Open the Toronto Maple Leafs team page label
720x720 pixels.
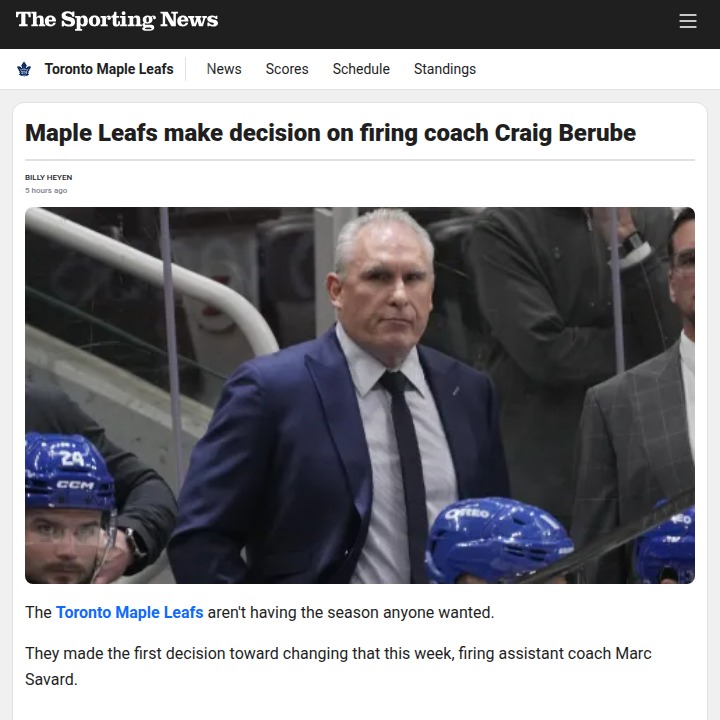109,69
